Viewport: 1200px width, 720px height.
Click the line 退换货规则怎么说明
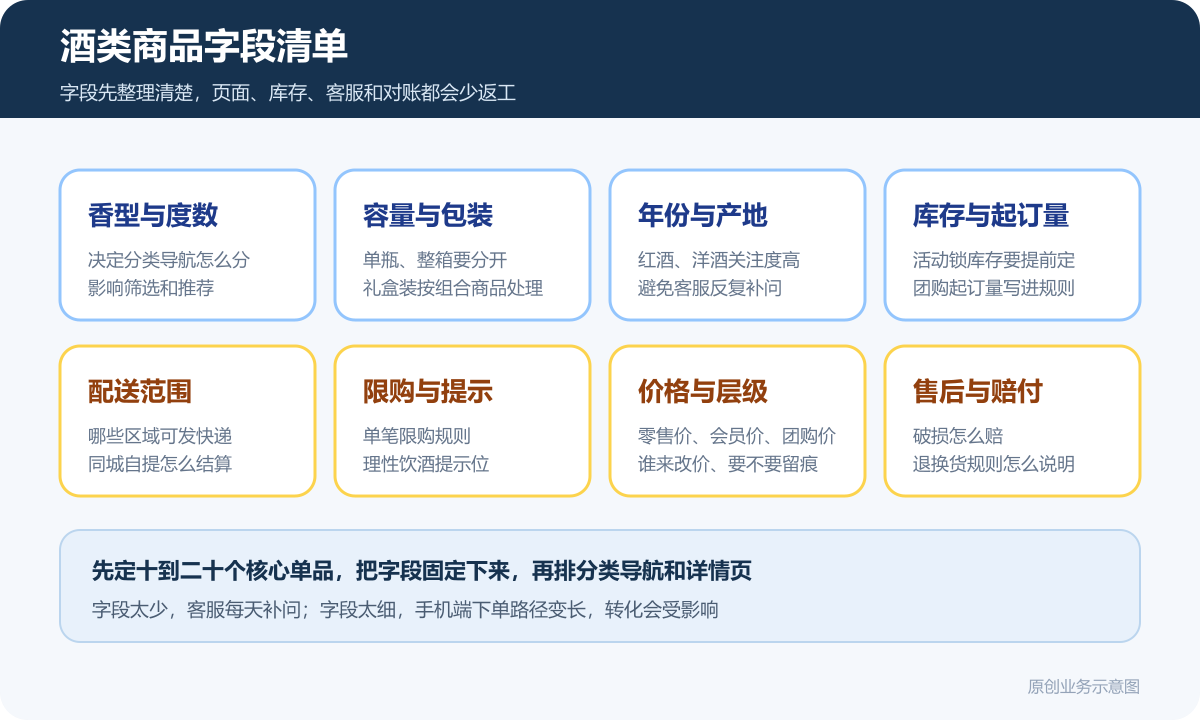(994, 464)
